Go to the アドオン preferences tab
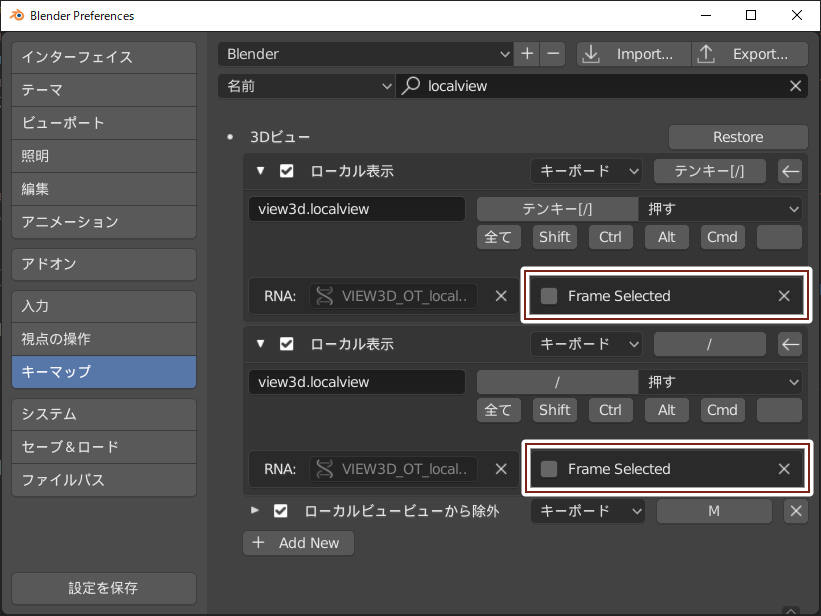Viewport: 821px width, 616px height. pos(104,264)
